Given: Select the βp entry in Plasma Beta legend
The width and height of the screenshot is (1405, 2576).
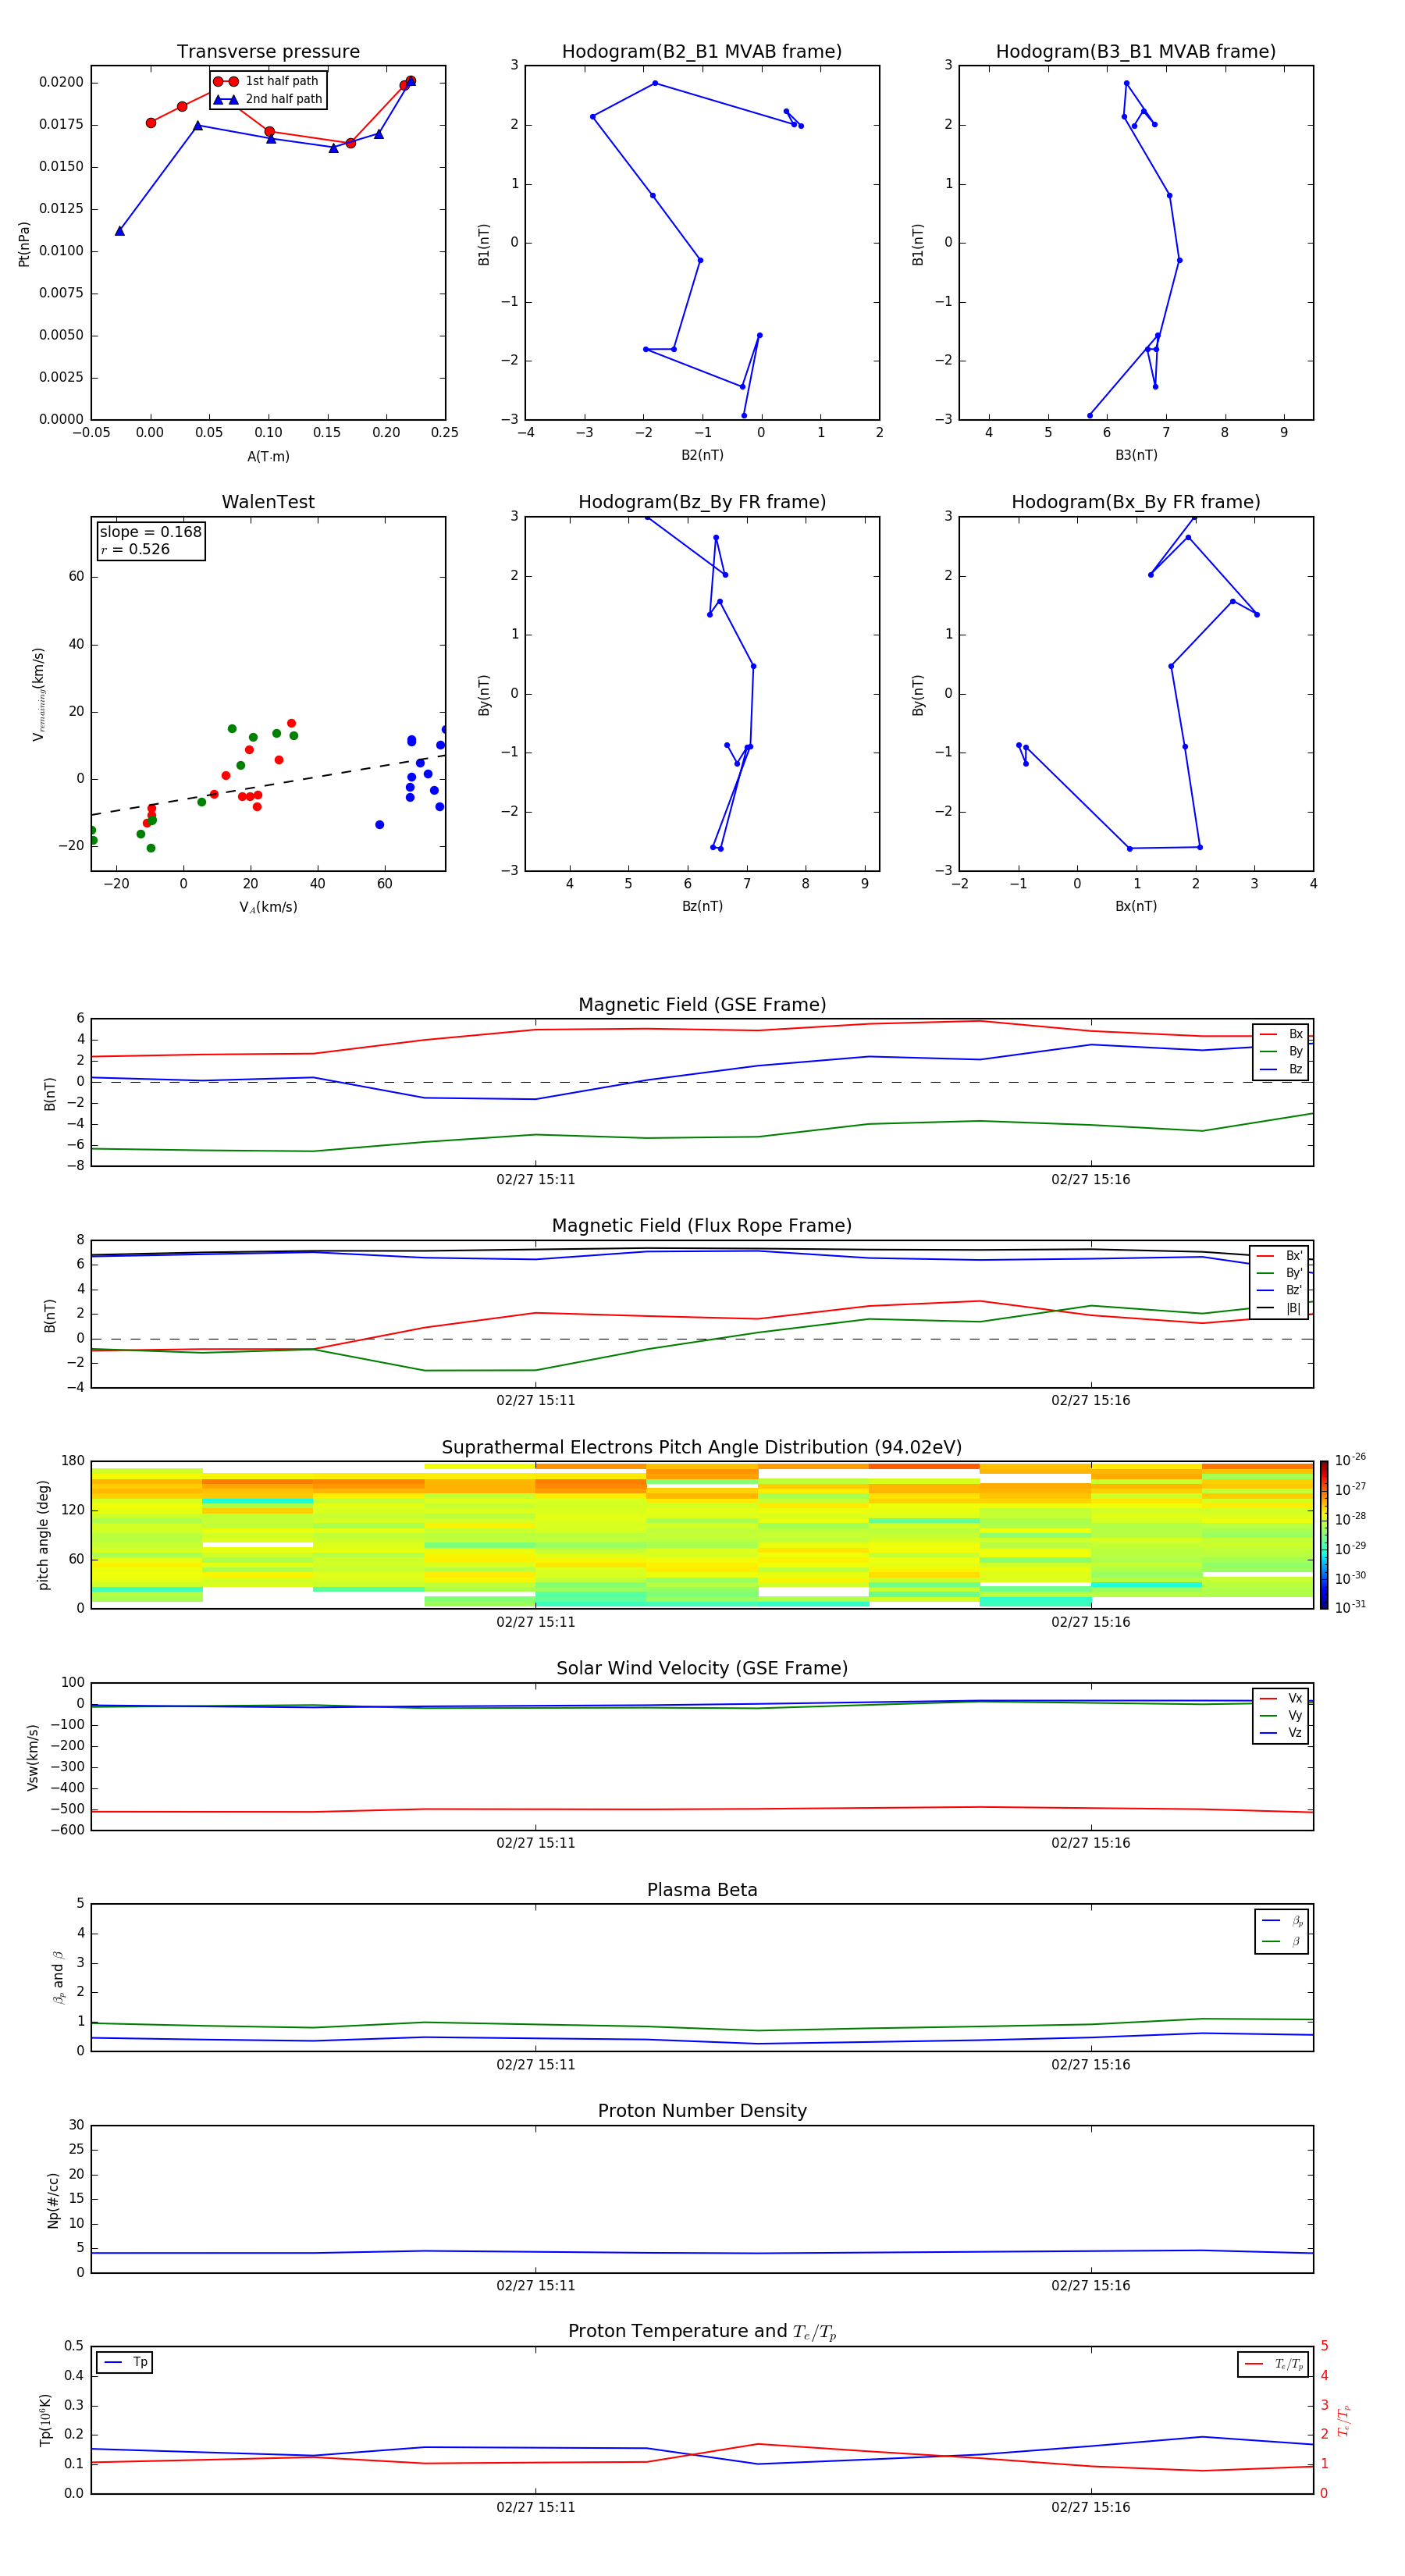Looking at the screenshot, I should pyautogui.click(x=1283, y=1920).
